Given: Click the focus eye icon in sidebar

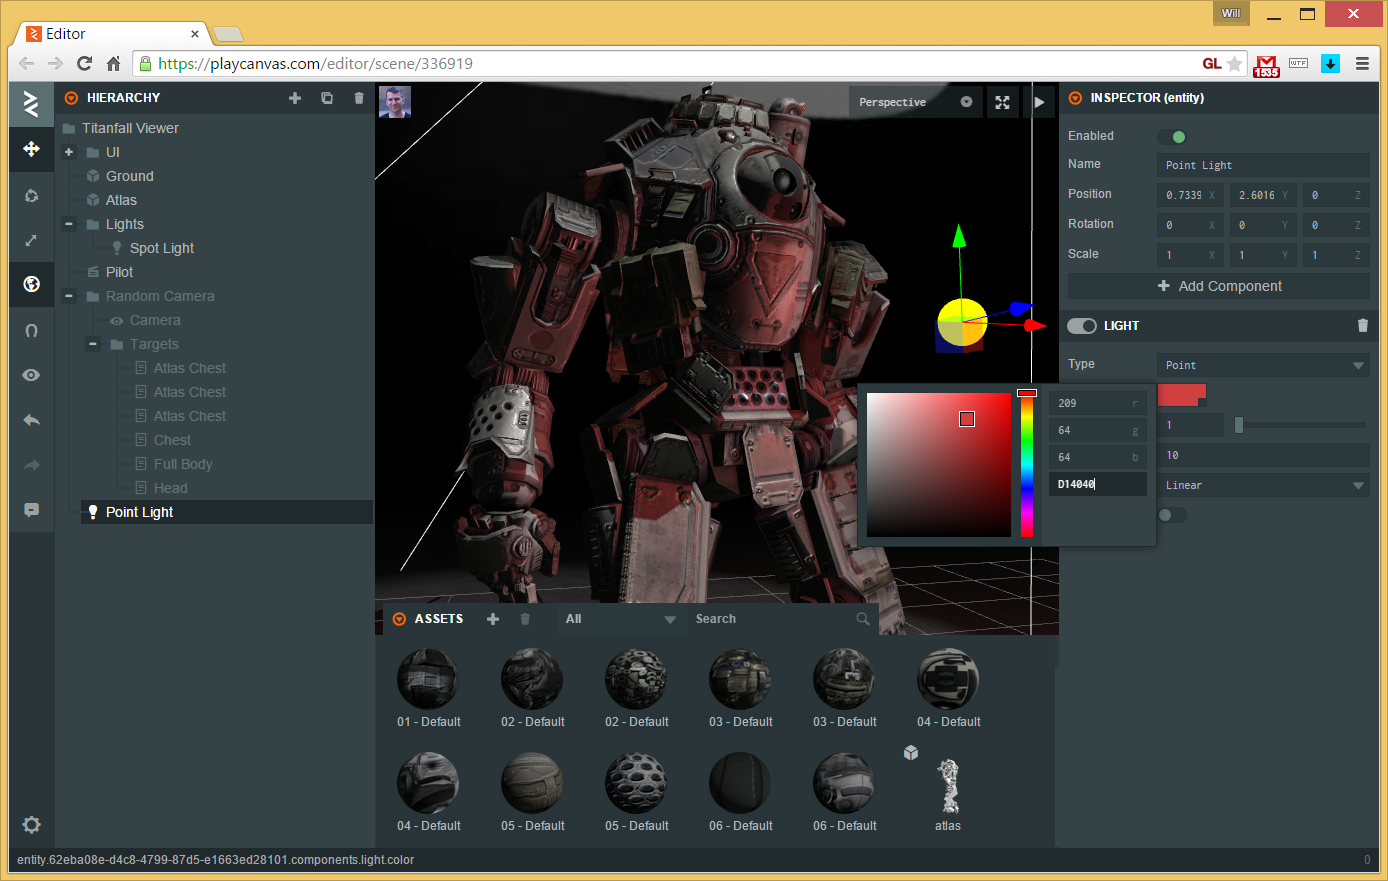Looking at the screenshot, I should pos(31,375).
